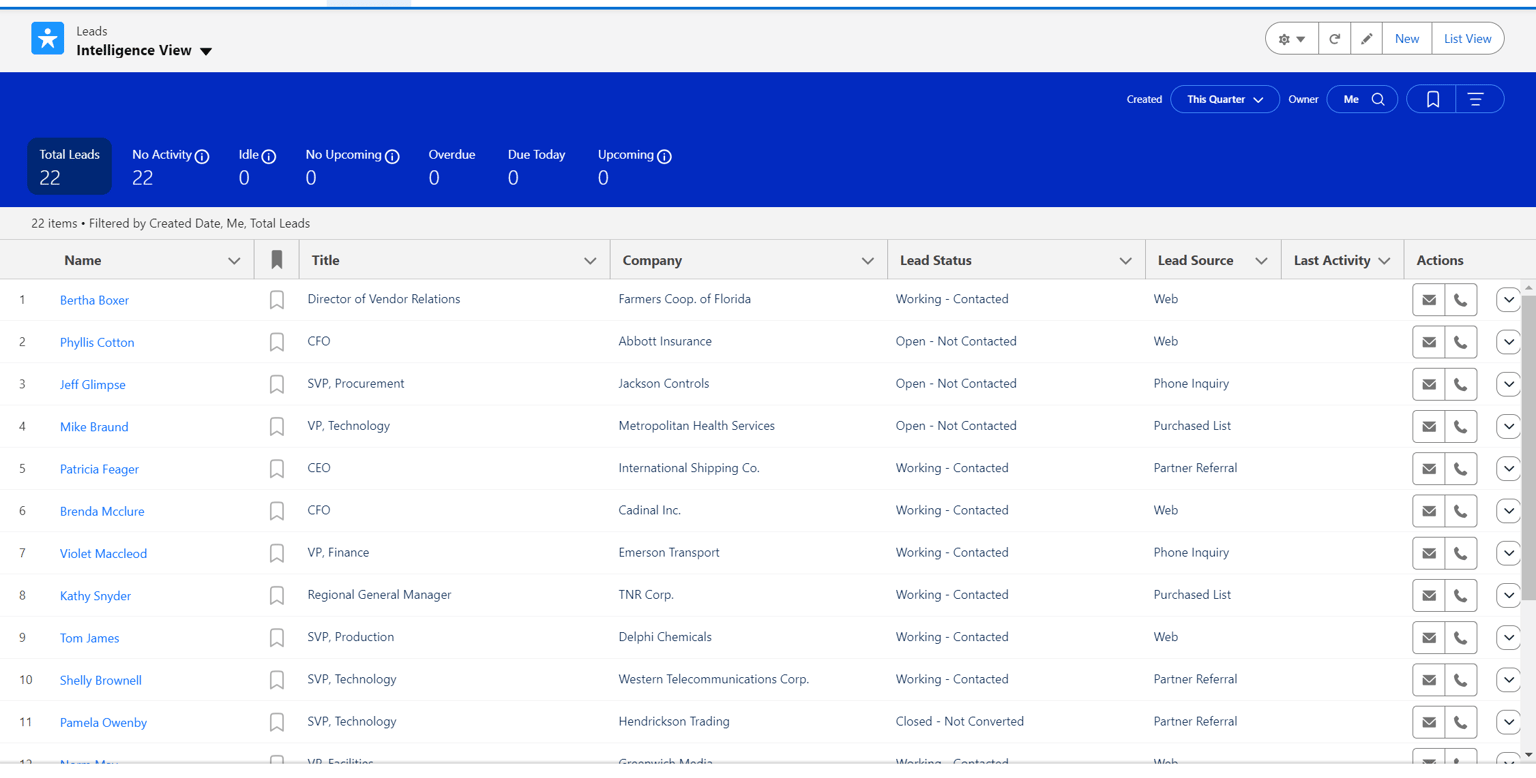Select the No Activity metric tab
The height and width of the screenshot is (778, 1536).
[170, 166]
